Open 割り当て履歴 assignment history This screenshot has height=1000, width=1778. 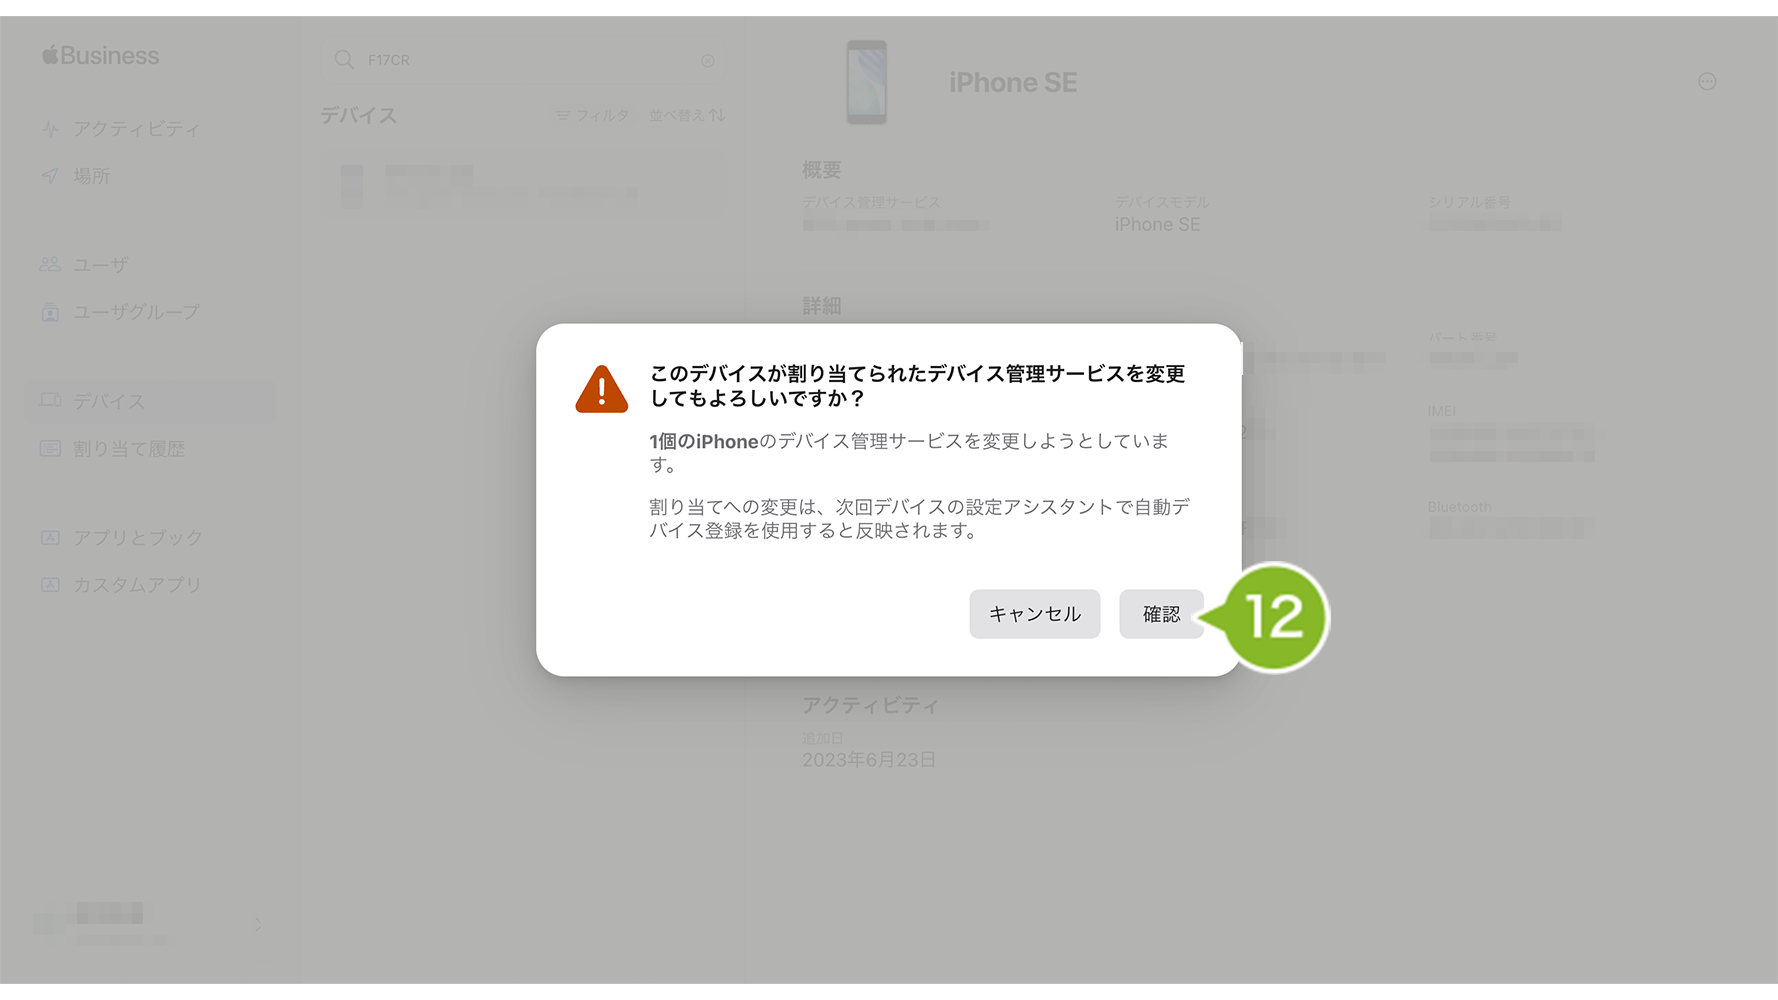tap(128, 449)
